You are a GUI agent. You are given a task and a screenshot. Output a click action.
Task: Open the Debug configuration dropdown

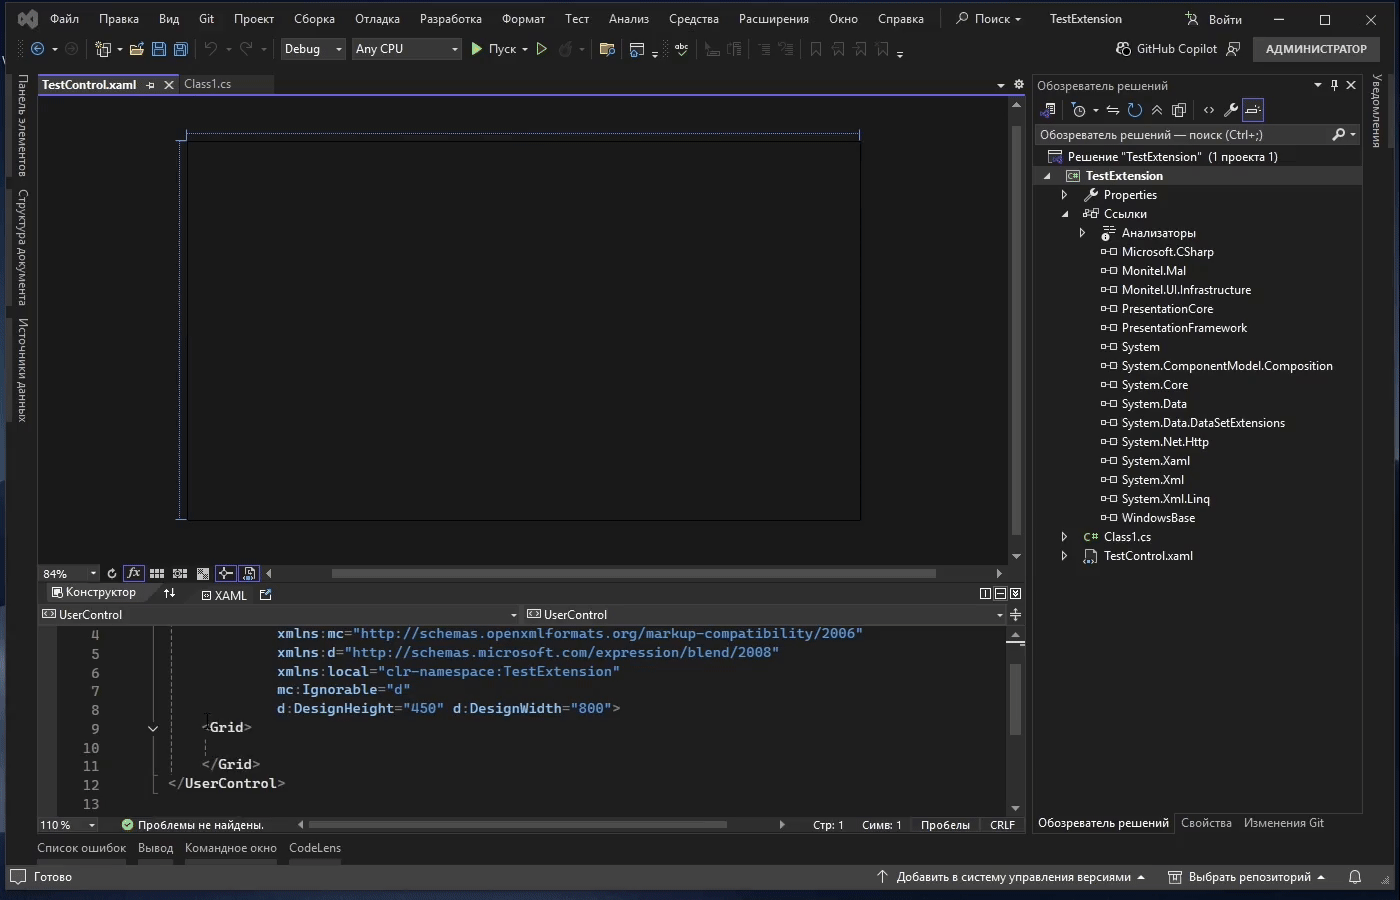(x=312, y=49)
